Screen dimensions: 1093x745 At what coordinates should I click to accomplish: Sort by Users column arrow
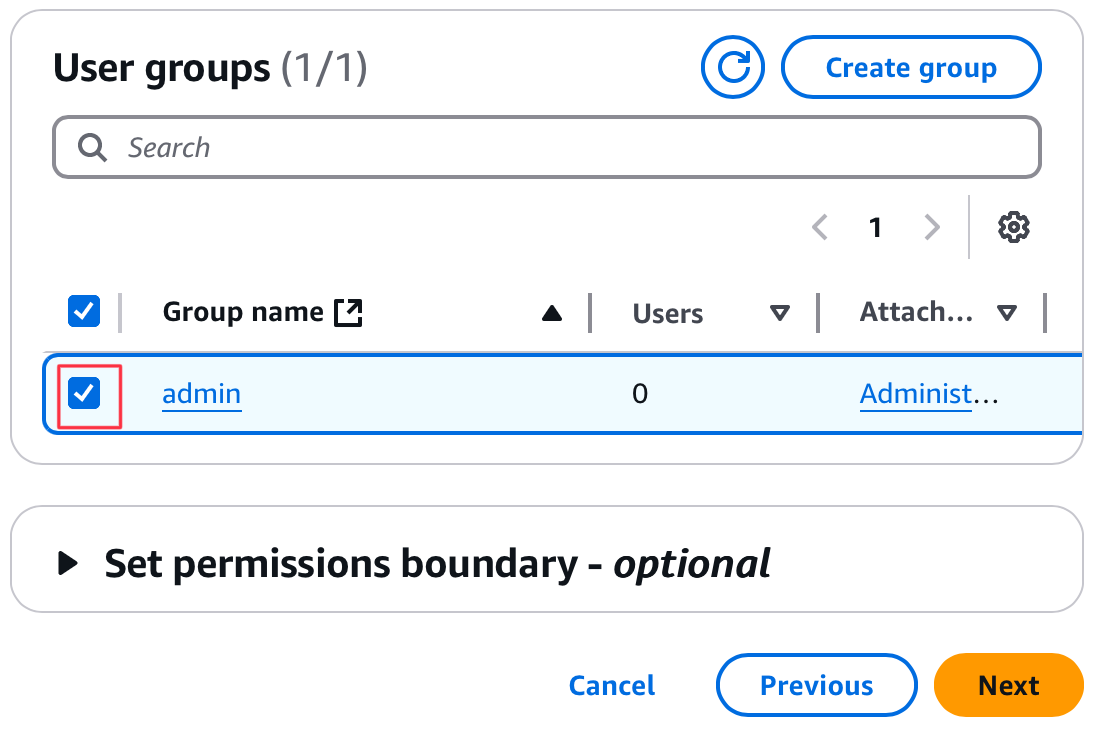780,314
